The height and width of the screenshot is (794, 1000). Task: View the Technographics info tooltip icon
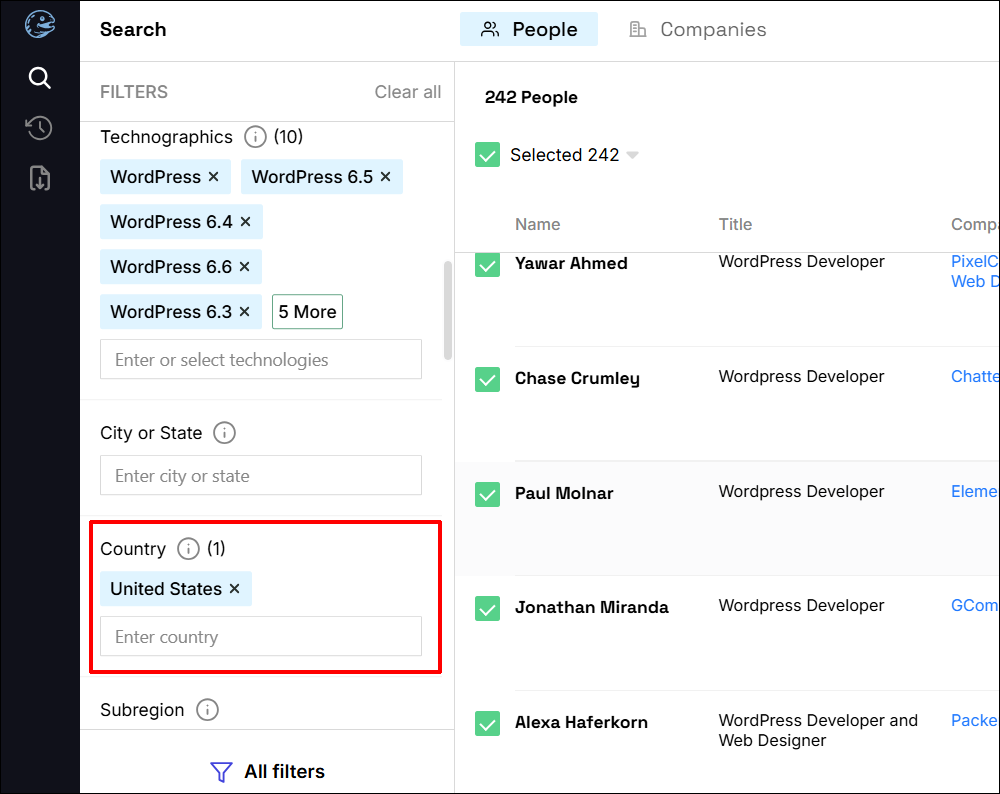[256, 137]
